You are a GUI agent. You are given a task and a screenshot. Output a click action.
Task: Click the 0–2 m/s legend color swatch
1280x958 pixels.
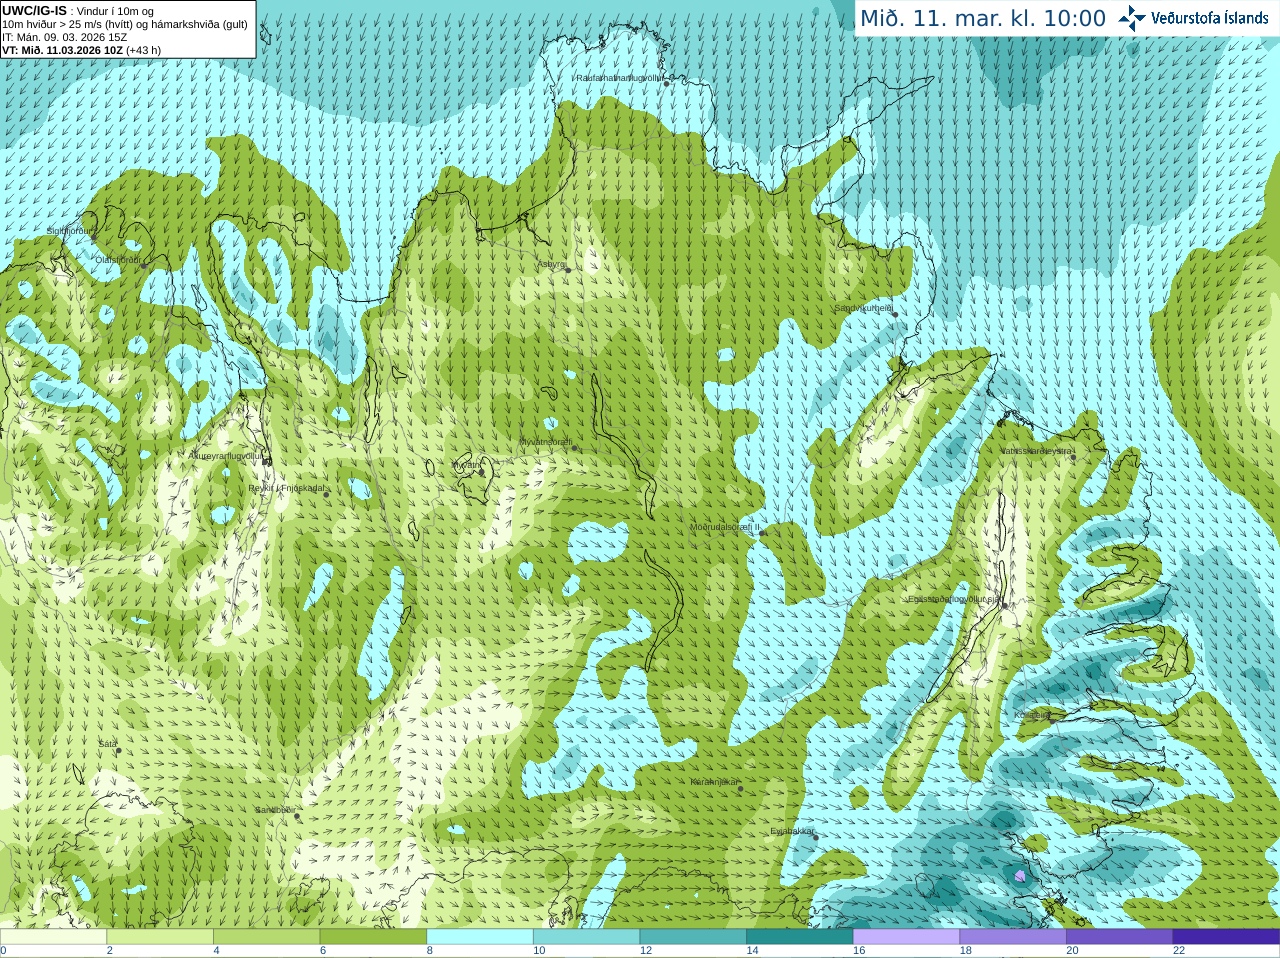point(53,937)
